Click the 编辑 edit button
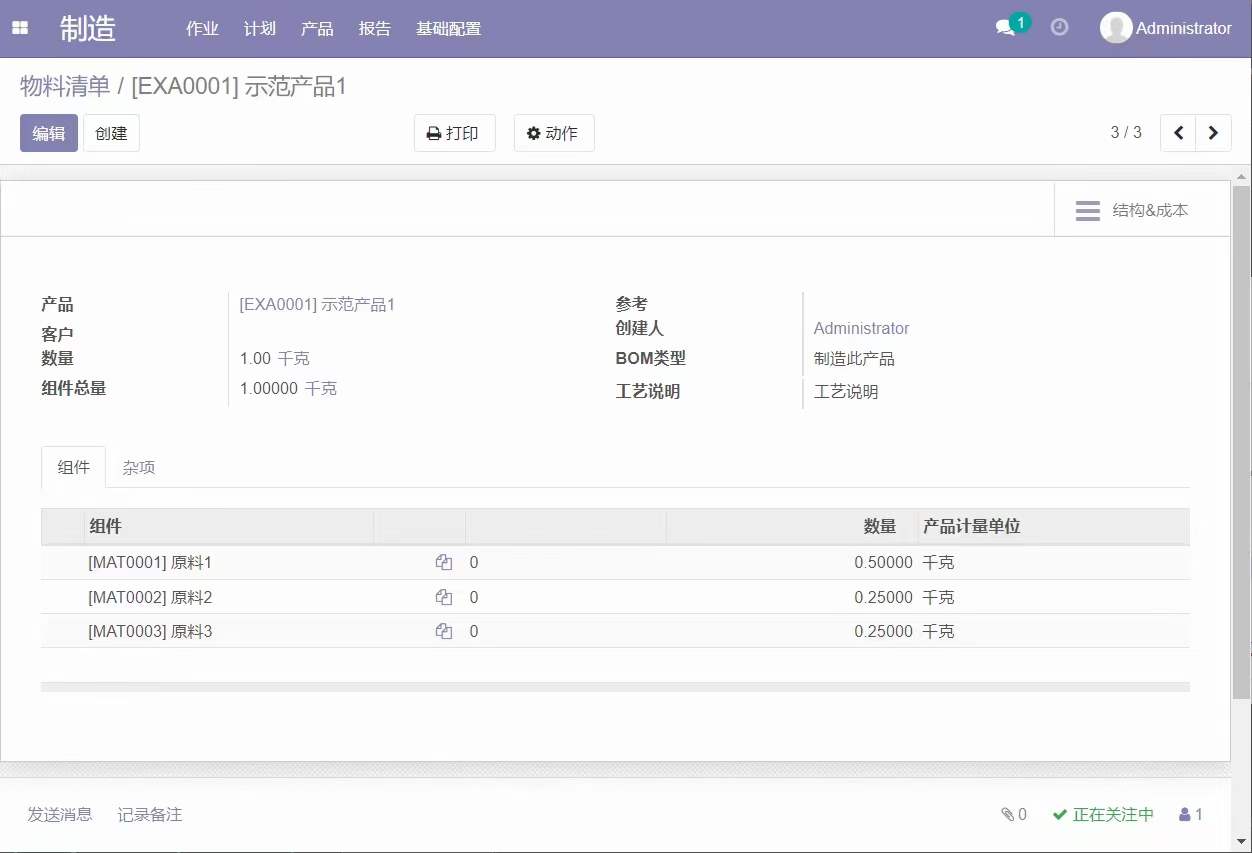This screenshot has width=1252, height=853. coord(48,133)
